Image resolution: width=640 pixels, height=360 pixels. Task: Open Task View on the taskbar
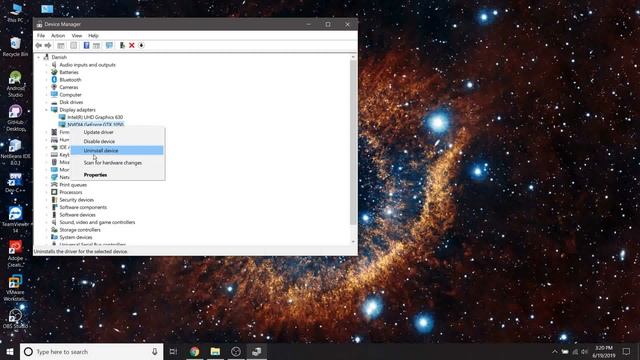pos(173,351)
